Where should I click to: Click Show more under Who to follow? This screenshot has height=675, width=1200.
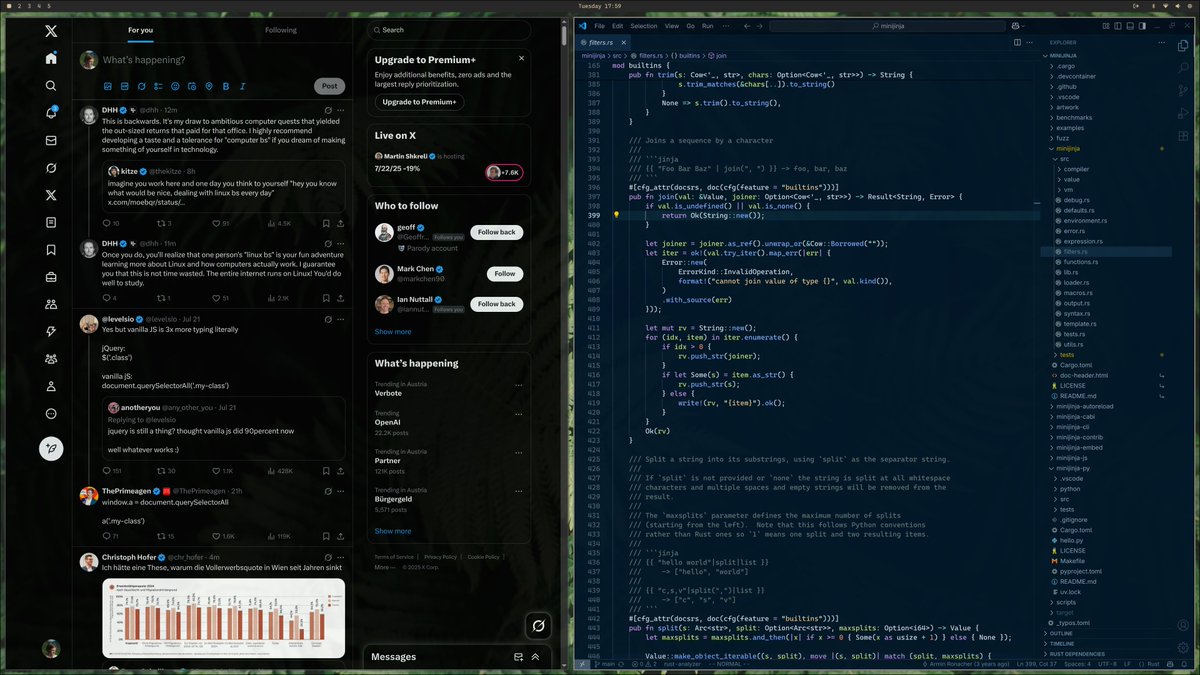pos(393,331)
